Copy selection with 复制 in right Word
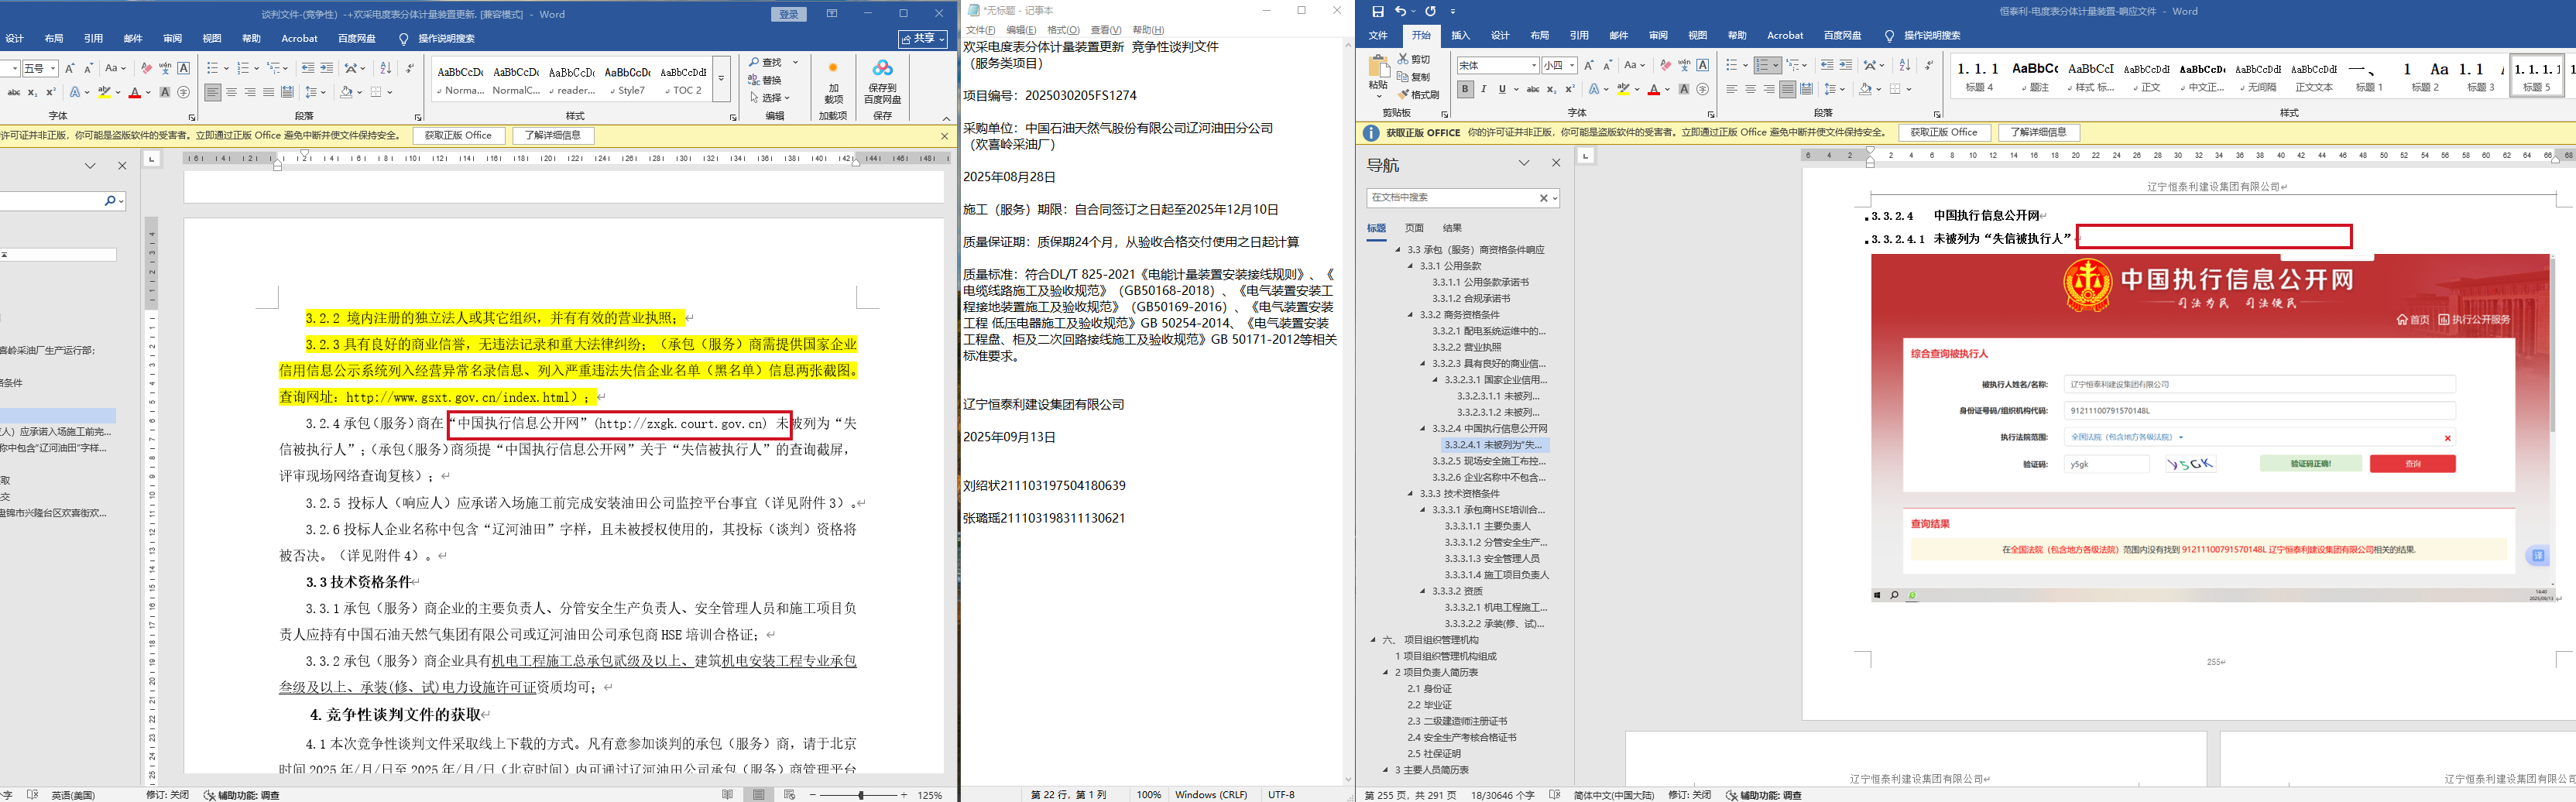The width and height of the screenshot is (2576, 802). 1414,77
